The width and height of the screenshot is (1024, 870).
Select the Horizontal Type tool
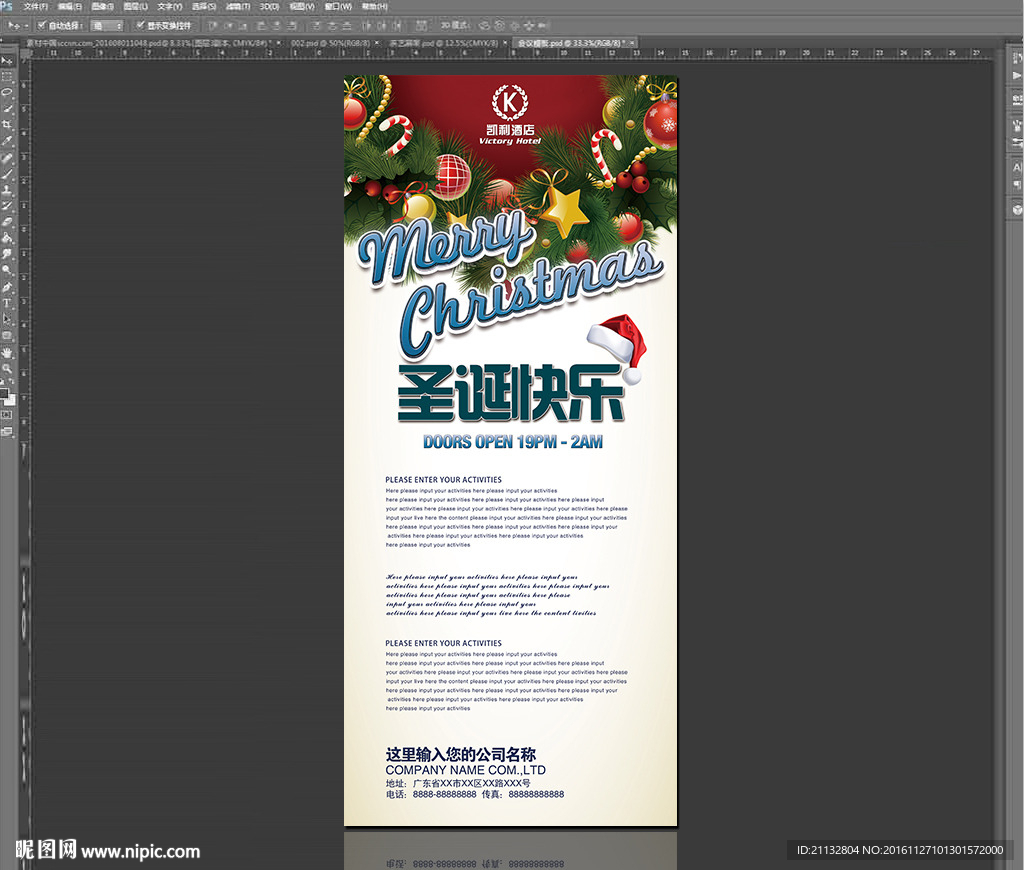pyautogui.click(x=7, y=302)
